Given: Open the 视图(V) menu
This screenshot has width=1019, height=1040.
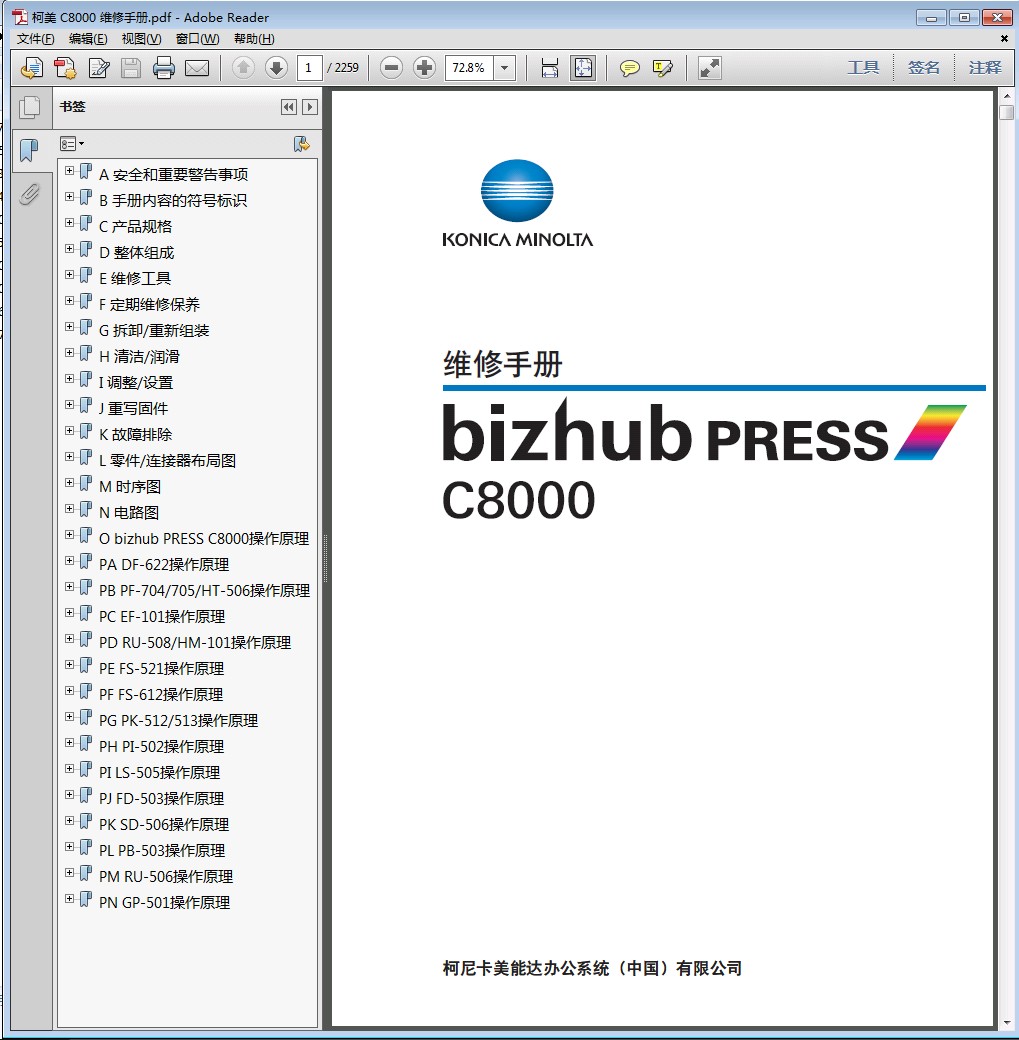Looking at the screenshot, I should tap(141, 39).
